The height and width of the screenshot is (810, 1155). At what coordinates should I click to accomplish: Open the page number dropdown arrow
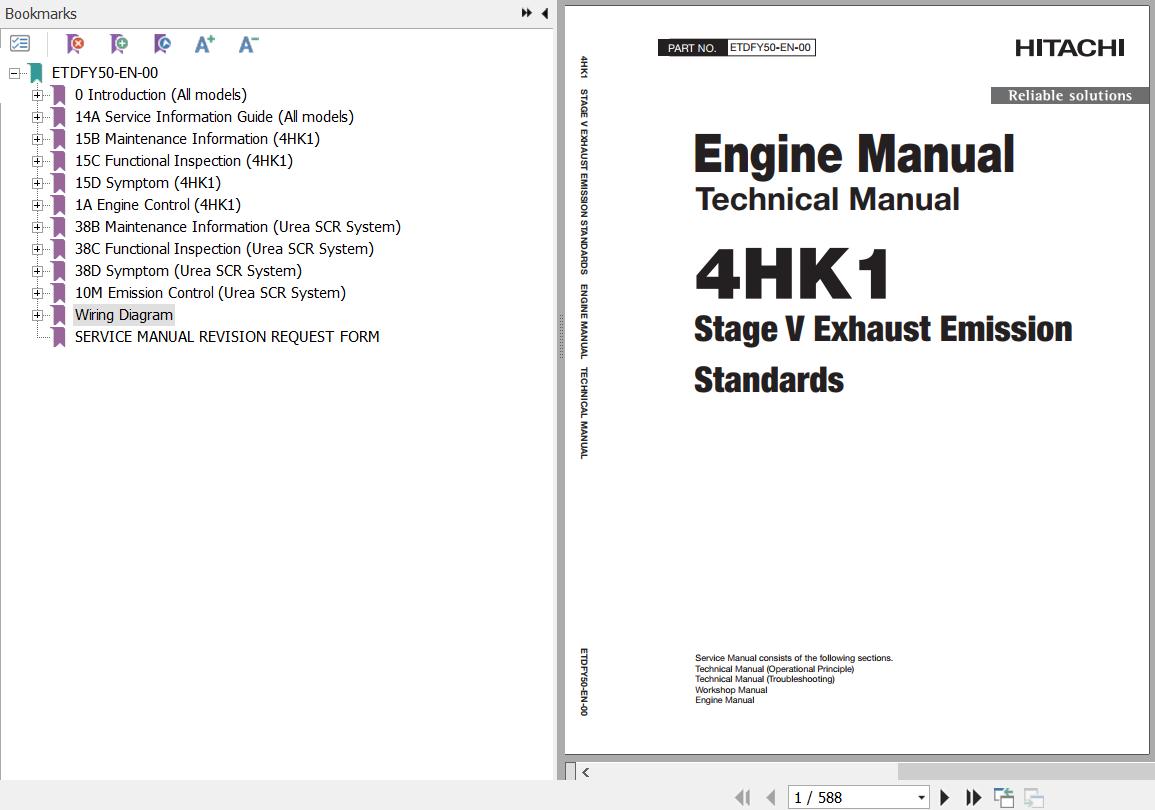[x=921, y=797]
